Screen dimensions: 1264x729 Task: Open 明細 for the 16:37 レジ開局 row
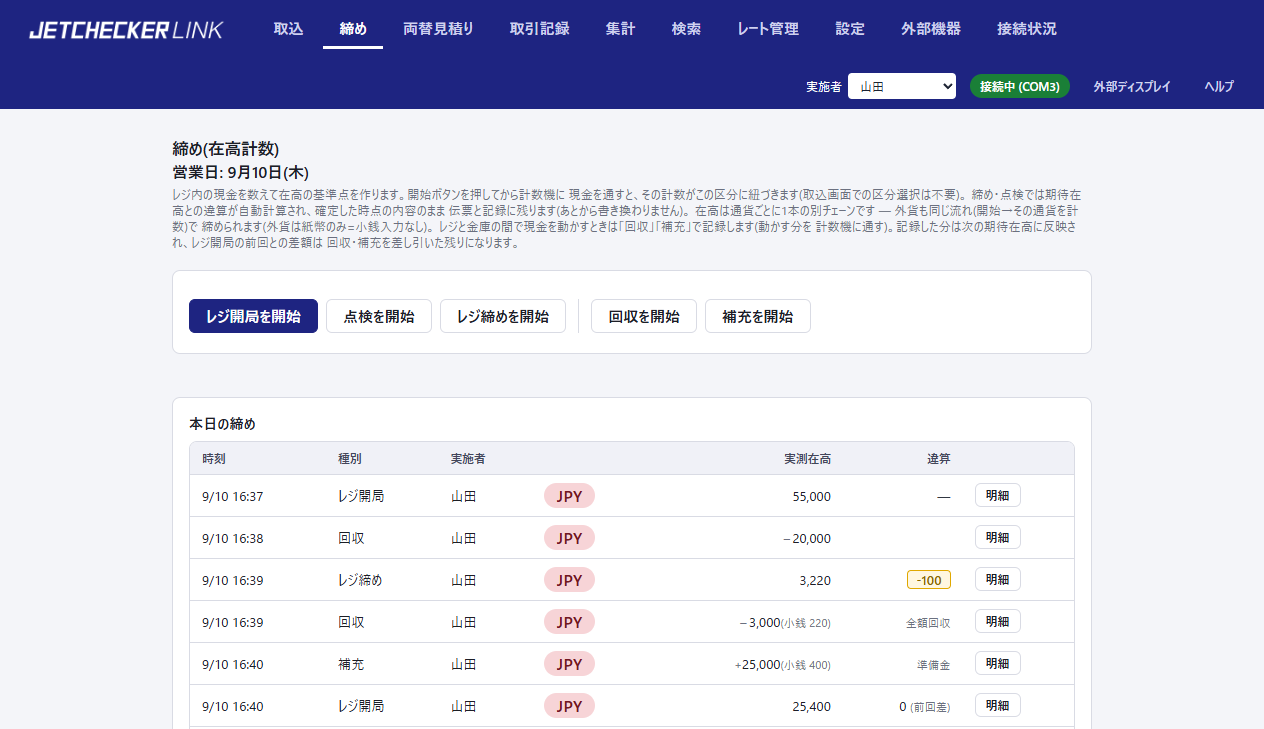[998, 496]
